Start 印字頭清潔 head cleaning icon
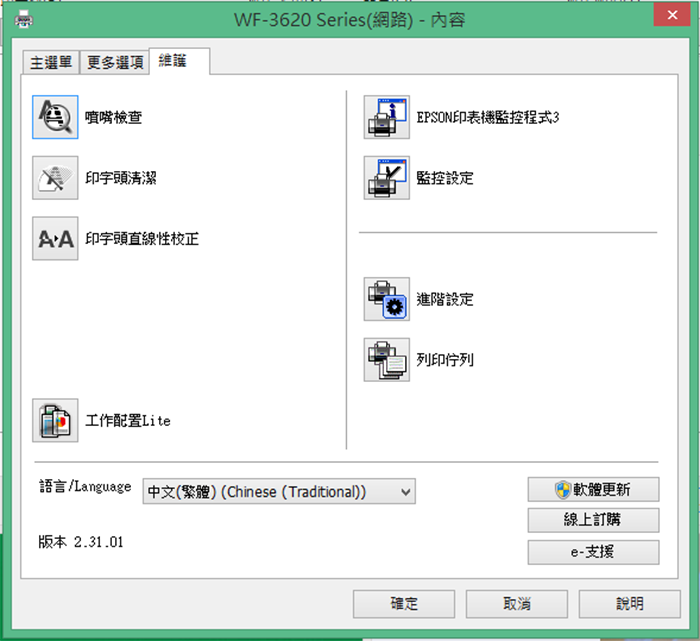The width and height of the screenshot is (700, 641). [x=55, y=178]
